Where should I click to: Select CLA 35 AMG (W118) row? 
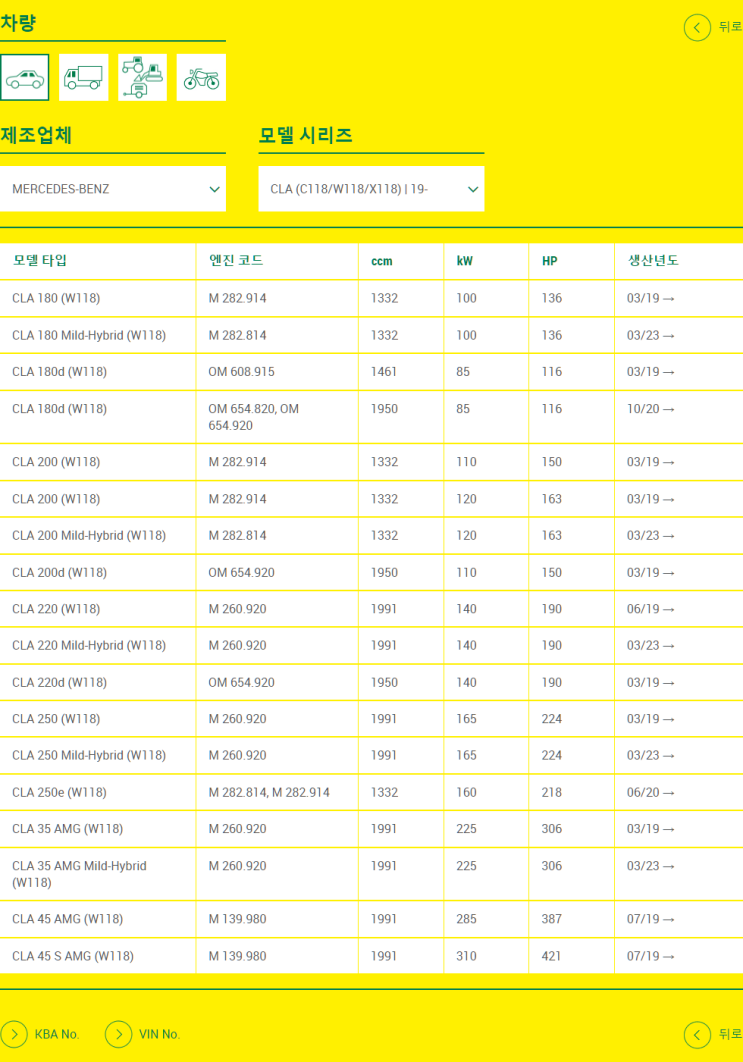(x=371, y=829)
